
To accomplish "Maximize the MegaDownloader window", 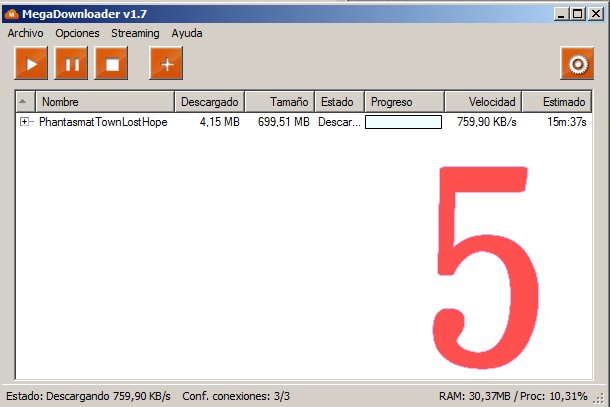I will (x=578, y=14).
